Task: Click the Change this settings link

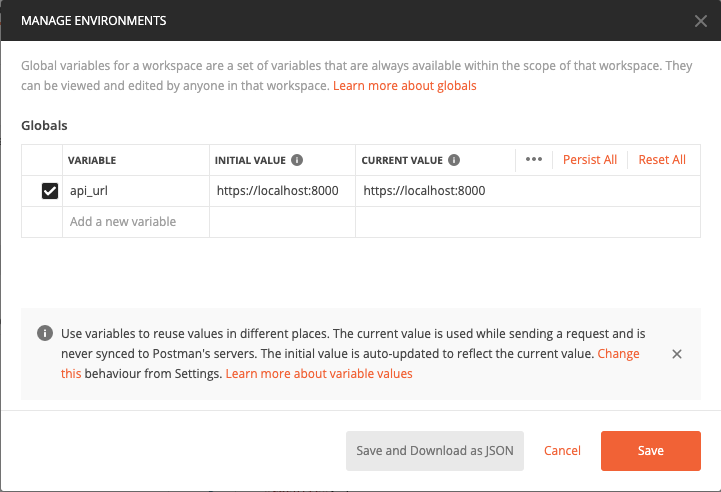Action: click(x=618, y=354)
